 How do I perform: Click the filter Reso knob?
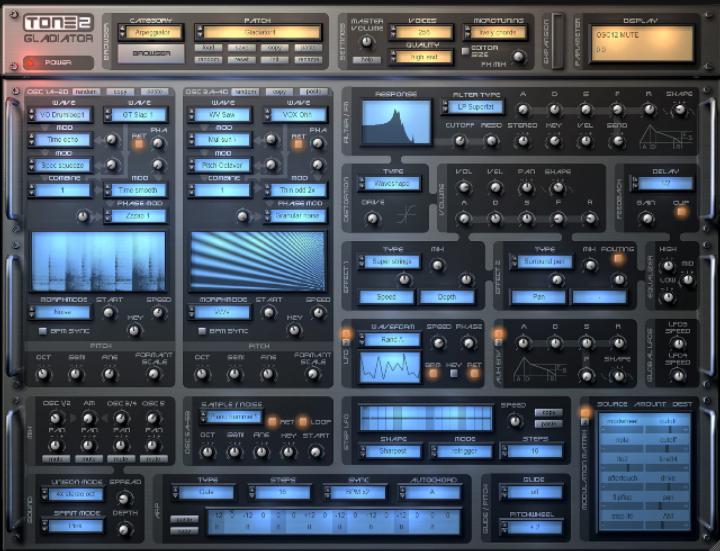(491, 141)
